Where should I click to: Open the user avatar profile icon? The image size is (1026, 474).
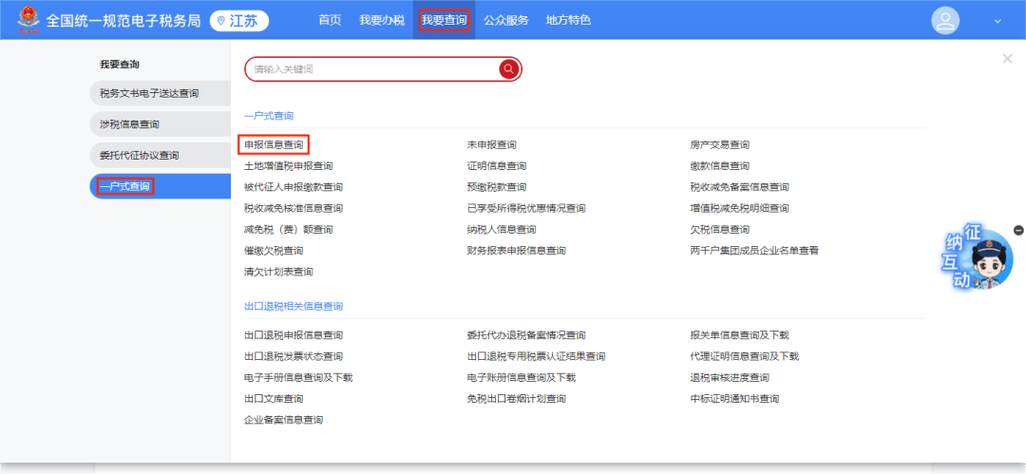[x=945, y=20]
